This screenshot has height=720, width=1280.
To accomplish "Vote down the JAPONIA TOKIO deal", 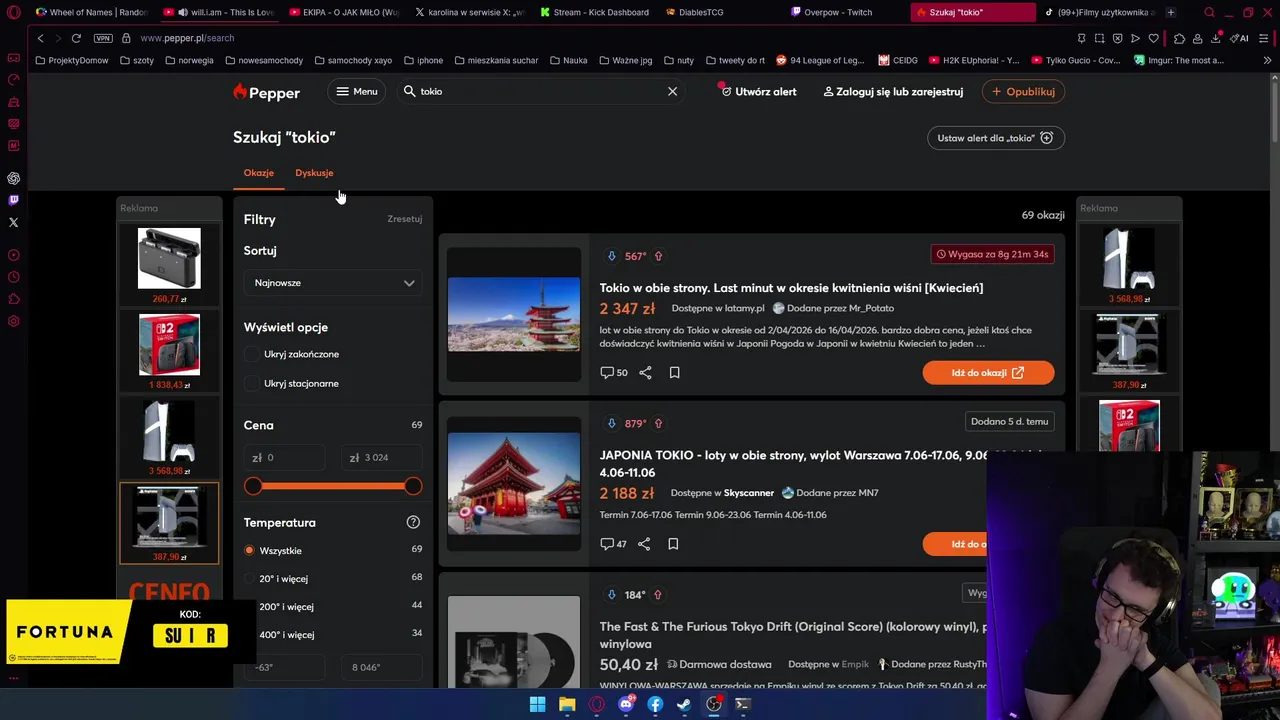I will tap(612, 423).
